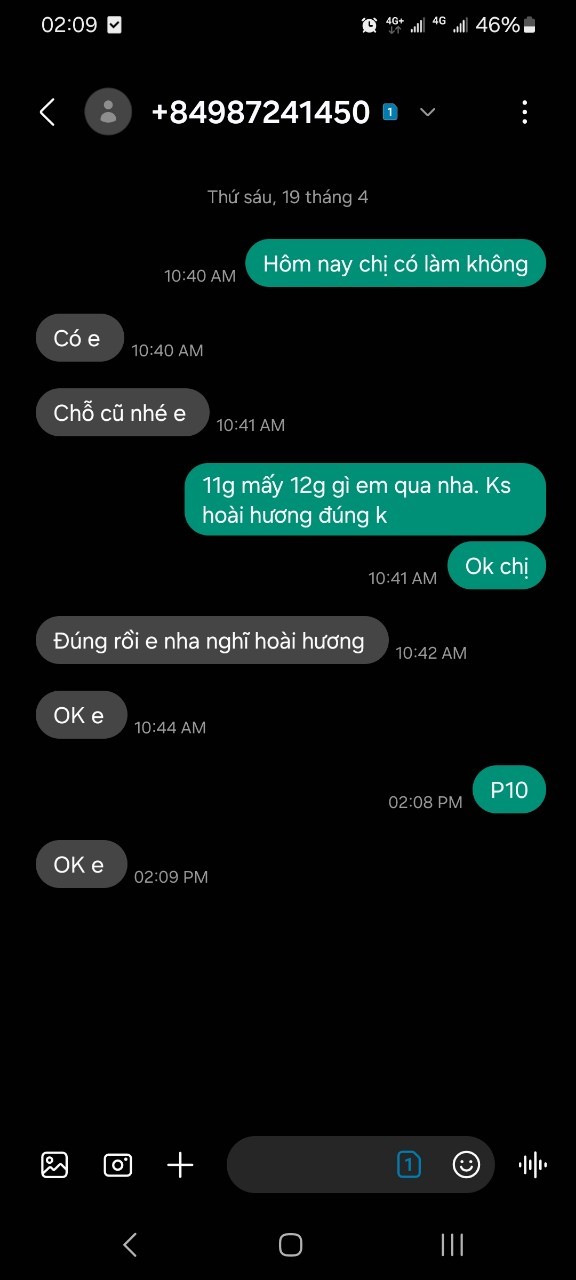Tap Android home navigation button
Image resolution: width=576 pixels, height=1280 pixels.
coord(290,1244)
